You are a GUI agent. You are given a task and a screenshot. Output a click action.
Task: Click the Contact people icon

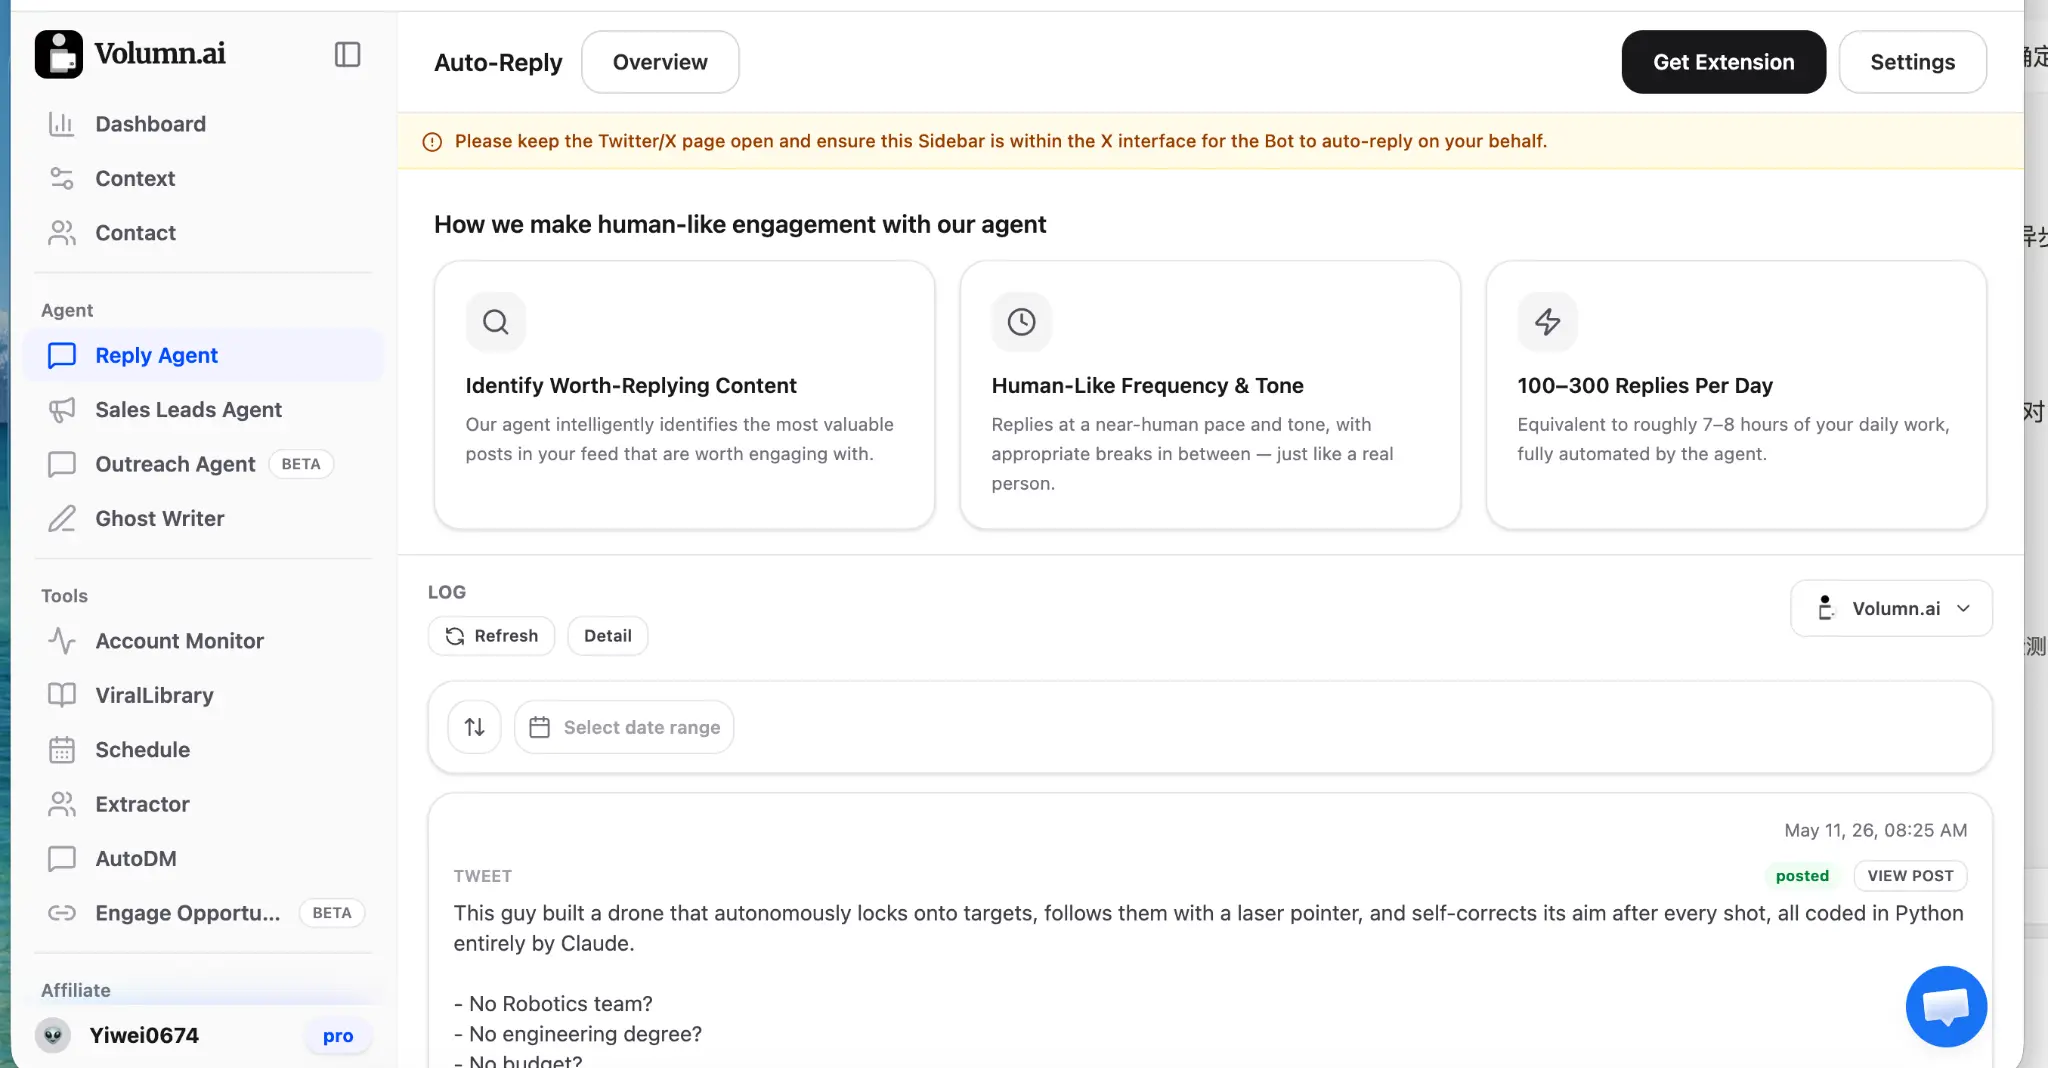pyautogui.click(x=62, y=233)
